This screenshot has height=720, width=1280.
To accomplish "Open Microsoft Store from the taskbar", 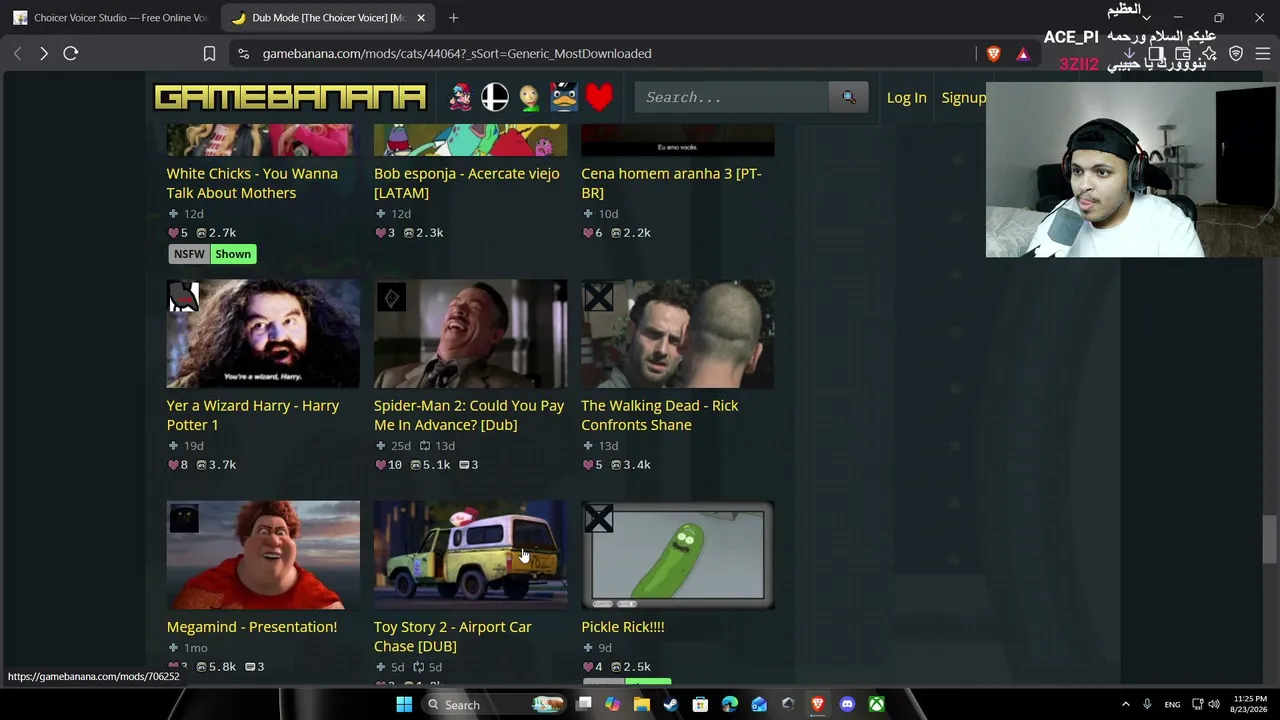I will [x=700, y=704].
